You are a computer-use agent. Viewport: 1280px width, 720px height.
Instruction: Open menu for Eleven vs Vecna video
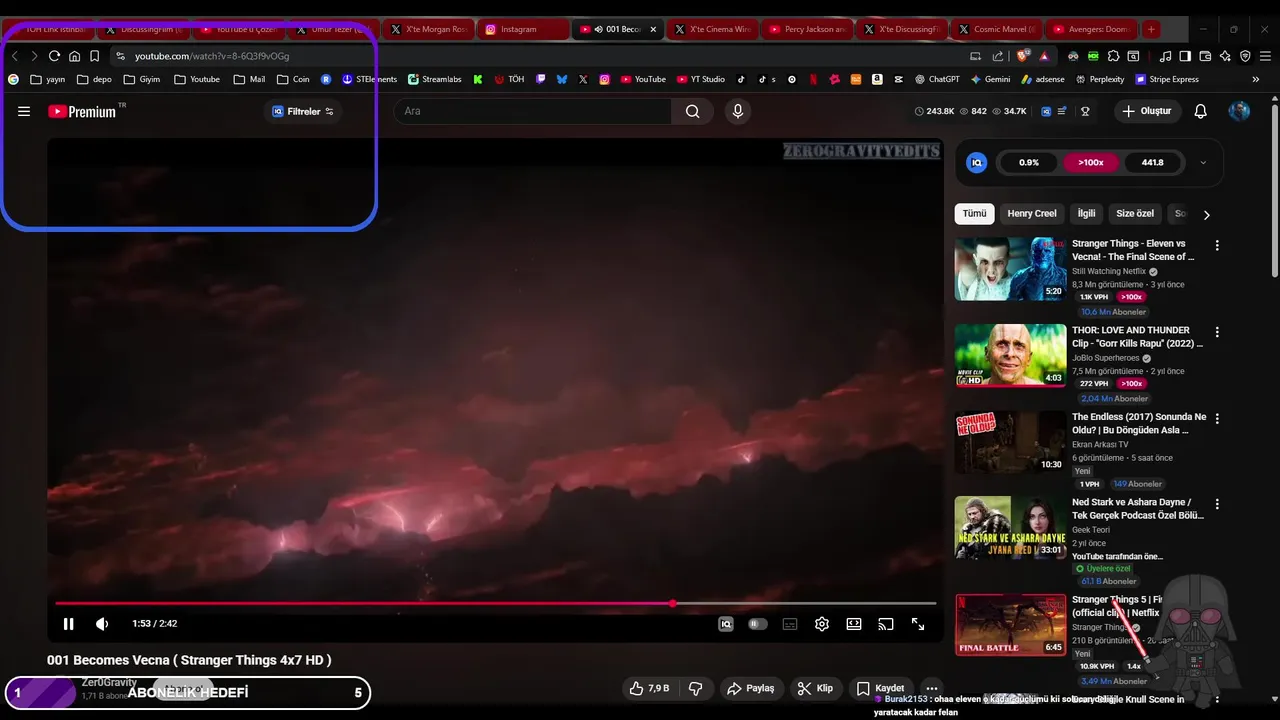click(1217, 245)
